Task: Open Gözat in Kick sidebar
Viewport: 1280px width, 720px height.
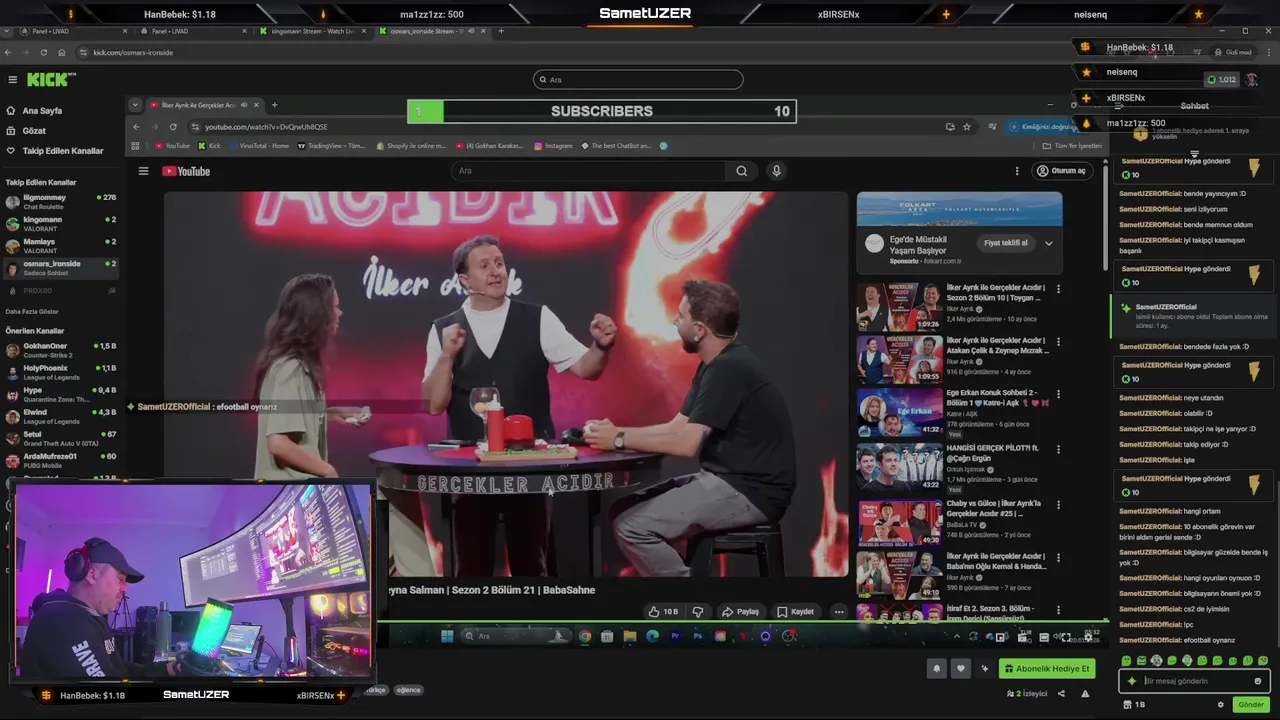Action: tap(26, 131)
